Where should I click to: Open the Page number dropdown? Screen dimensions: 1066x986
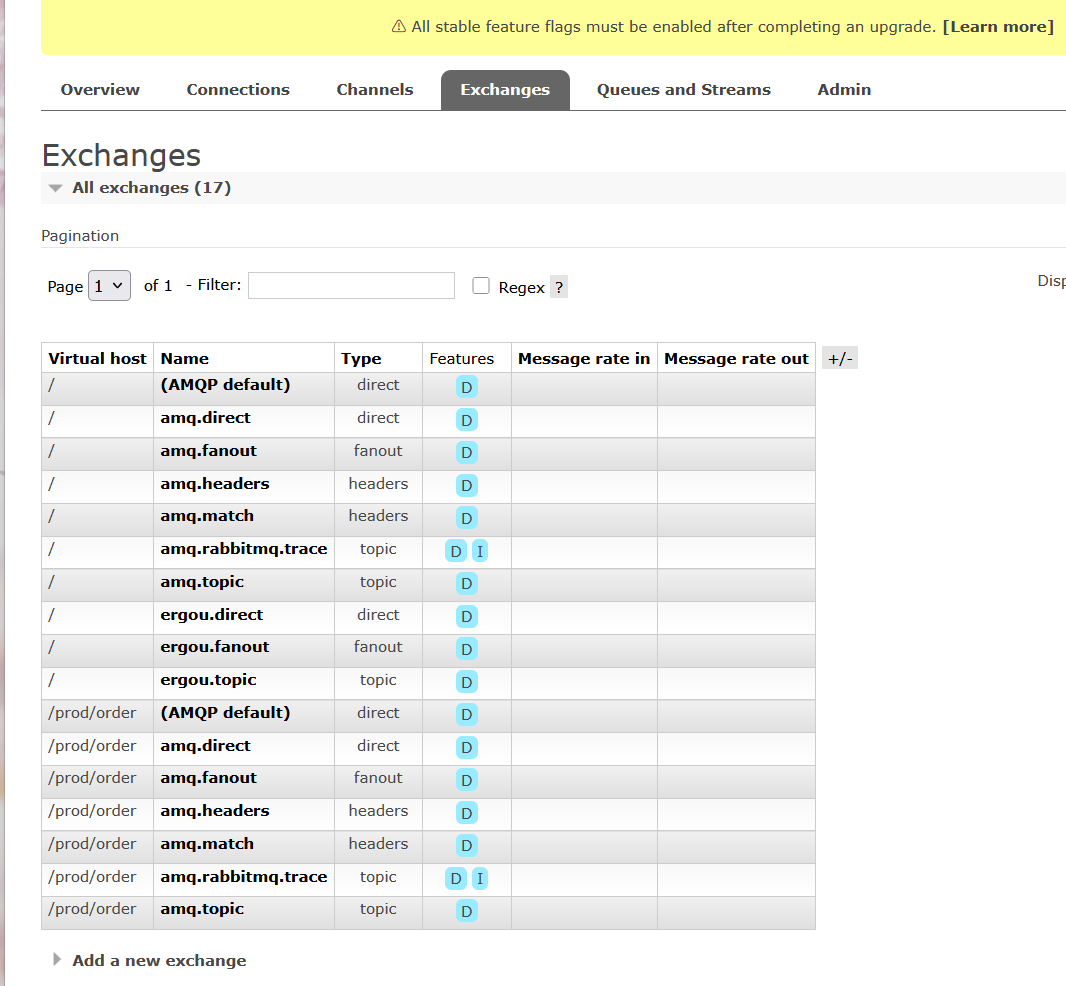point(110,286)
